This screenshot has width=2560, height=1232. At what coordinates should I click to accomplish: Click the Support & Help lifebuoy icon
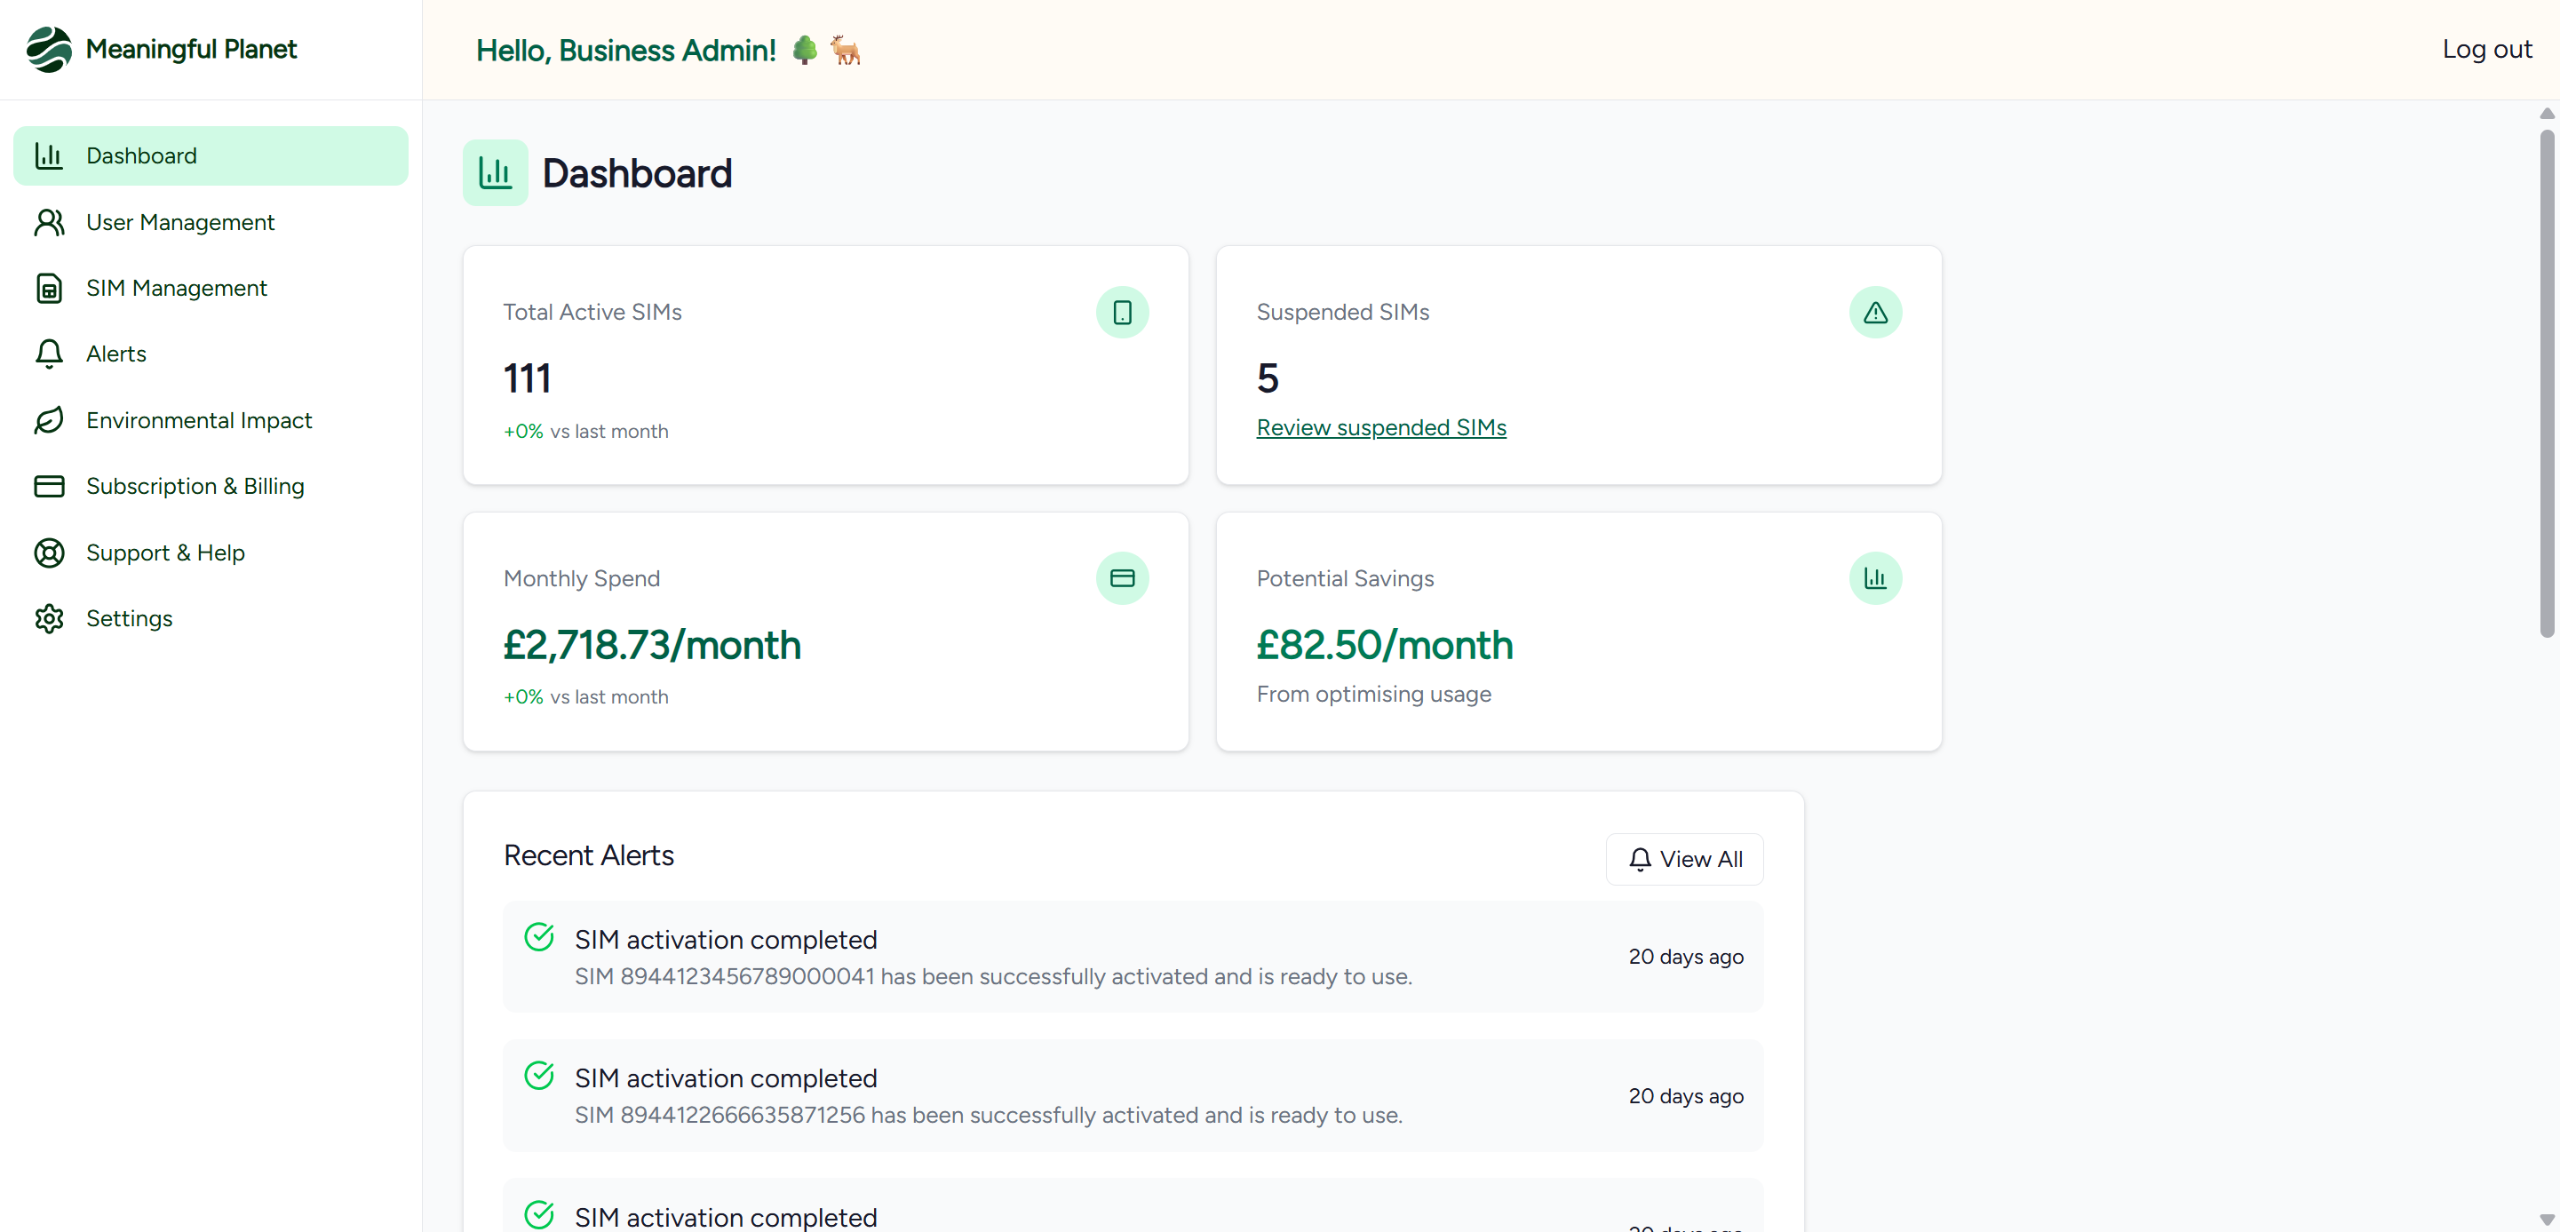click(49, 552)
